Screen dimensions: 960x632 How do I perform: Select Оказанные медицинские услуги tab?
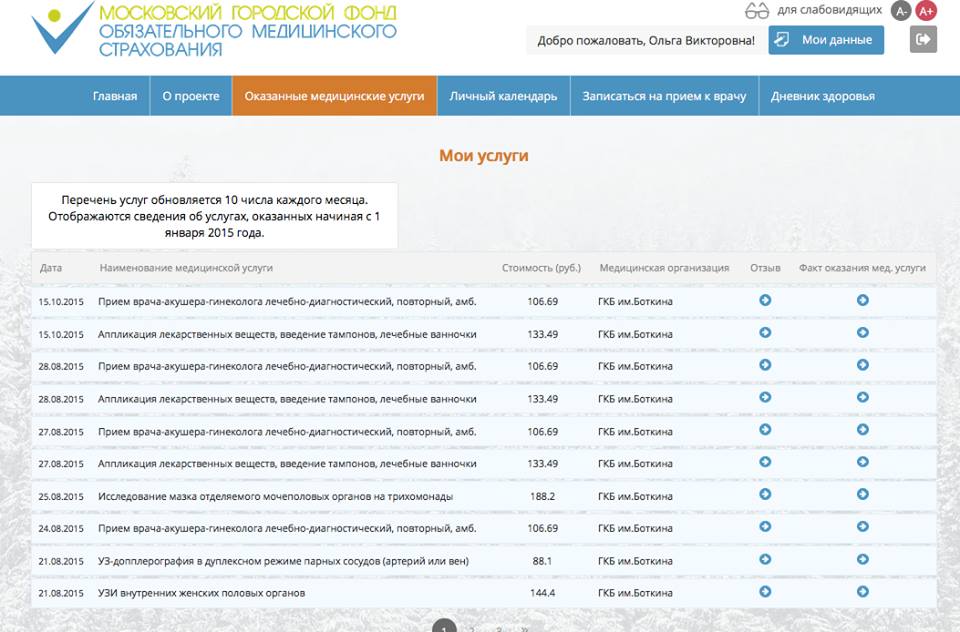point(334,96)
